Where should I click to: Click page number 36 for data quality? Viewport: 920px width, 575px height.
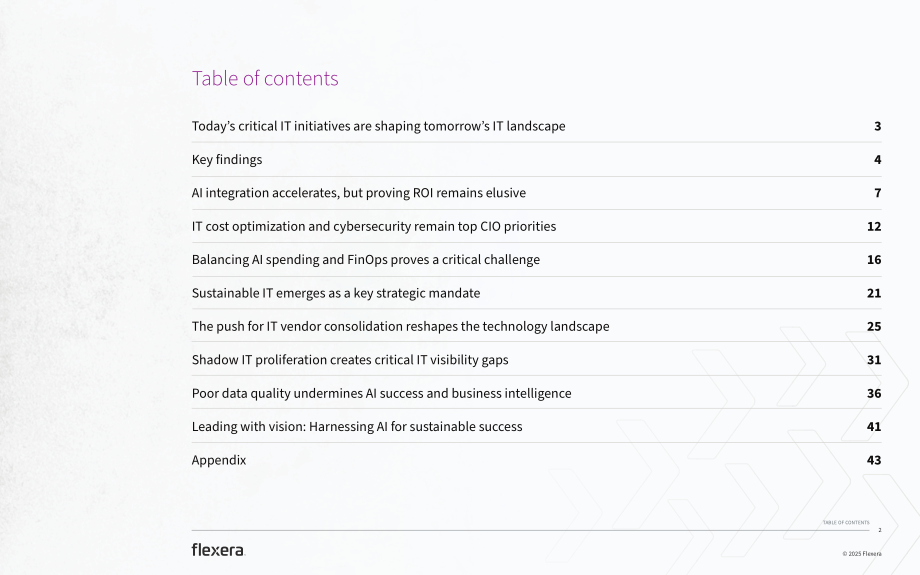(874, 394)
